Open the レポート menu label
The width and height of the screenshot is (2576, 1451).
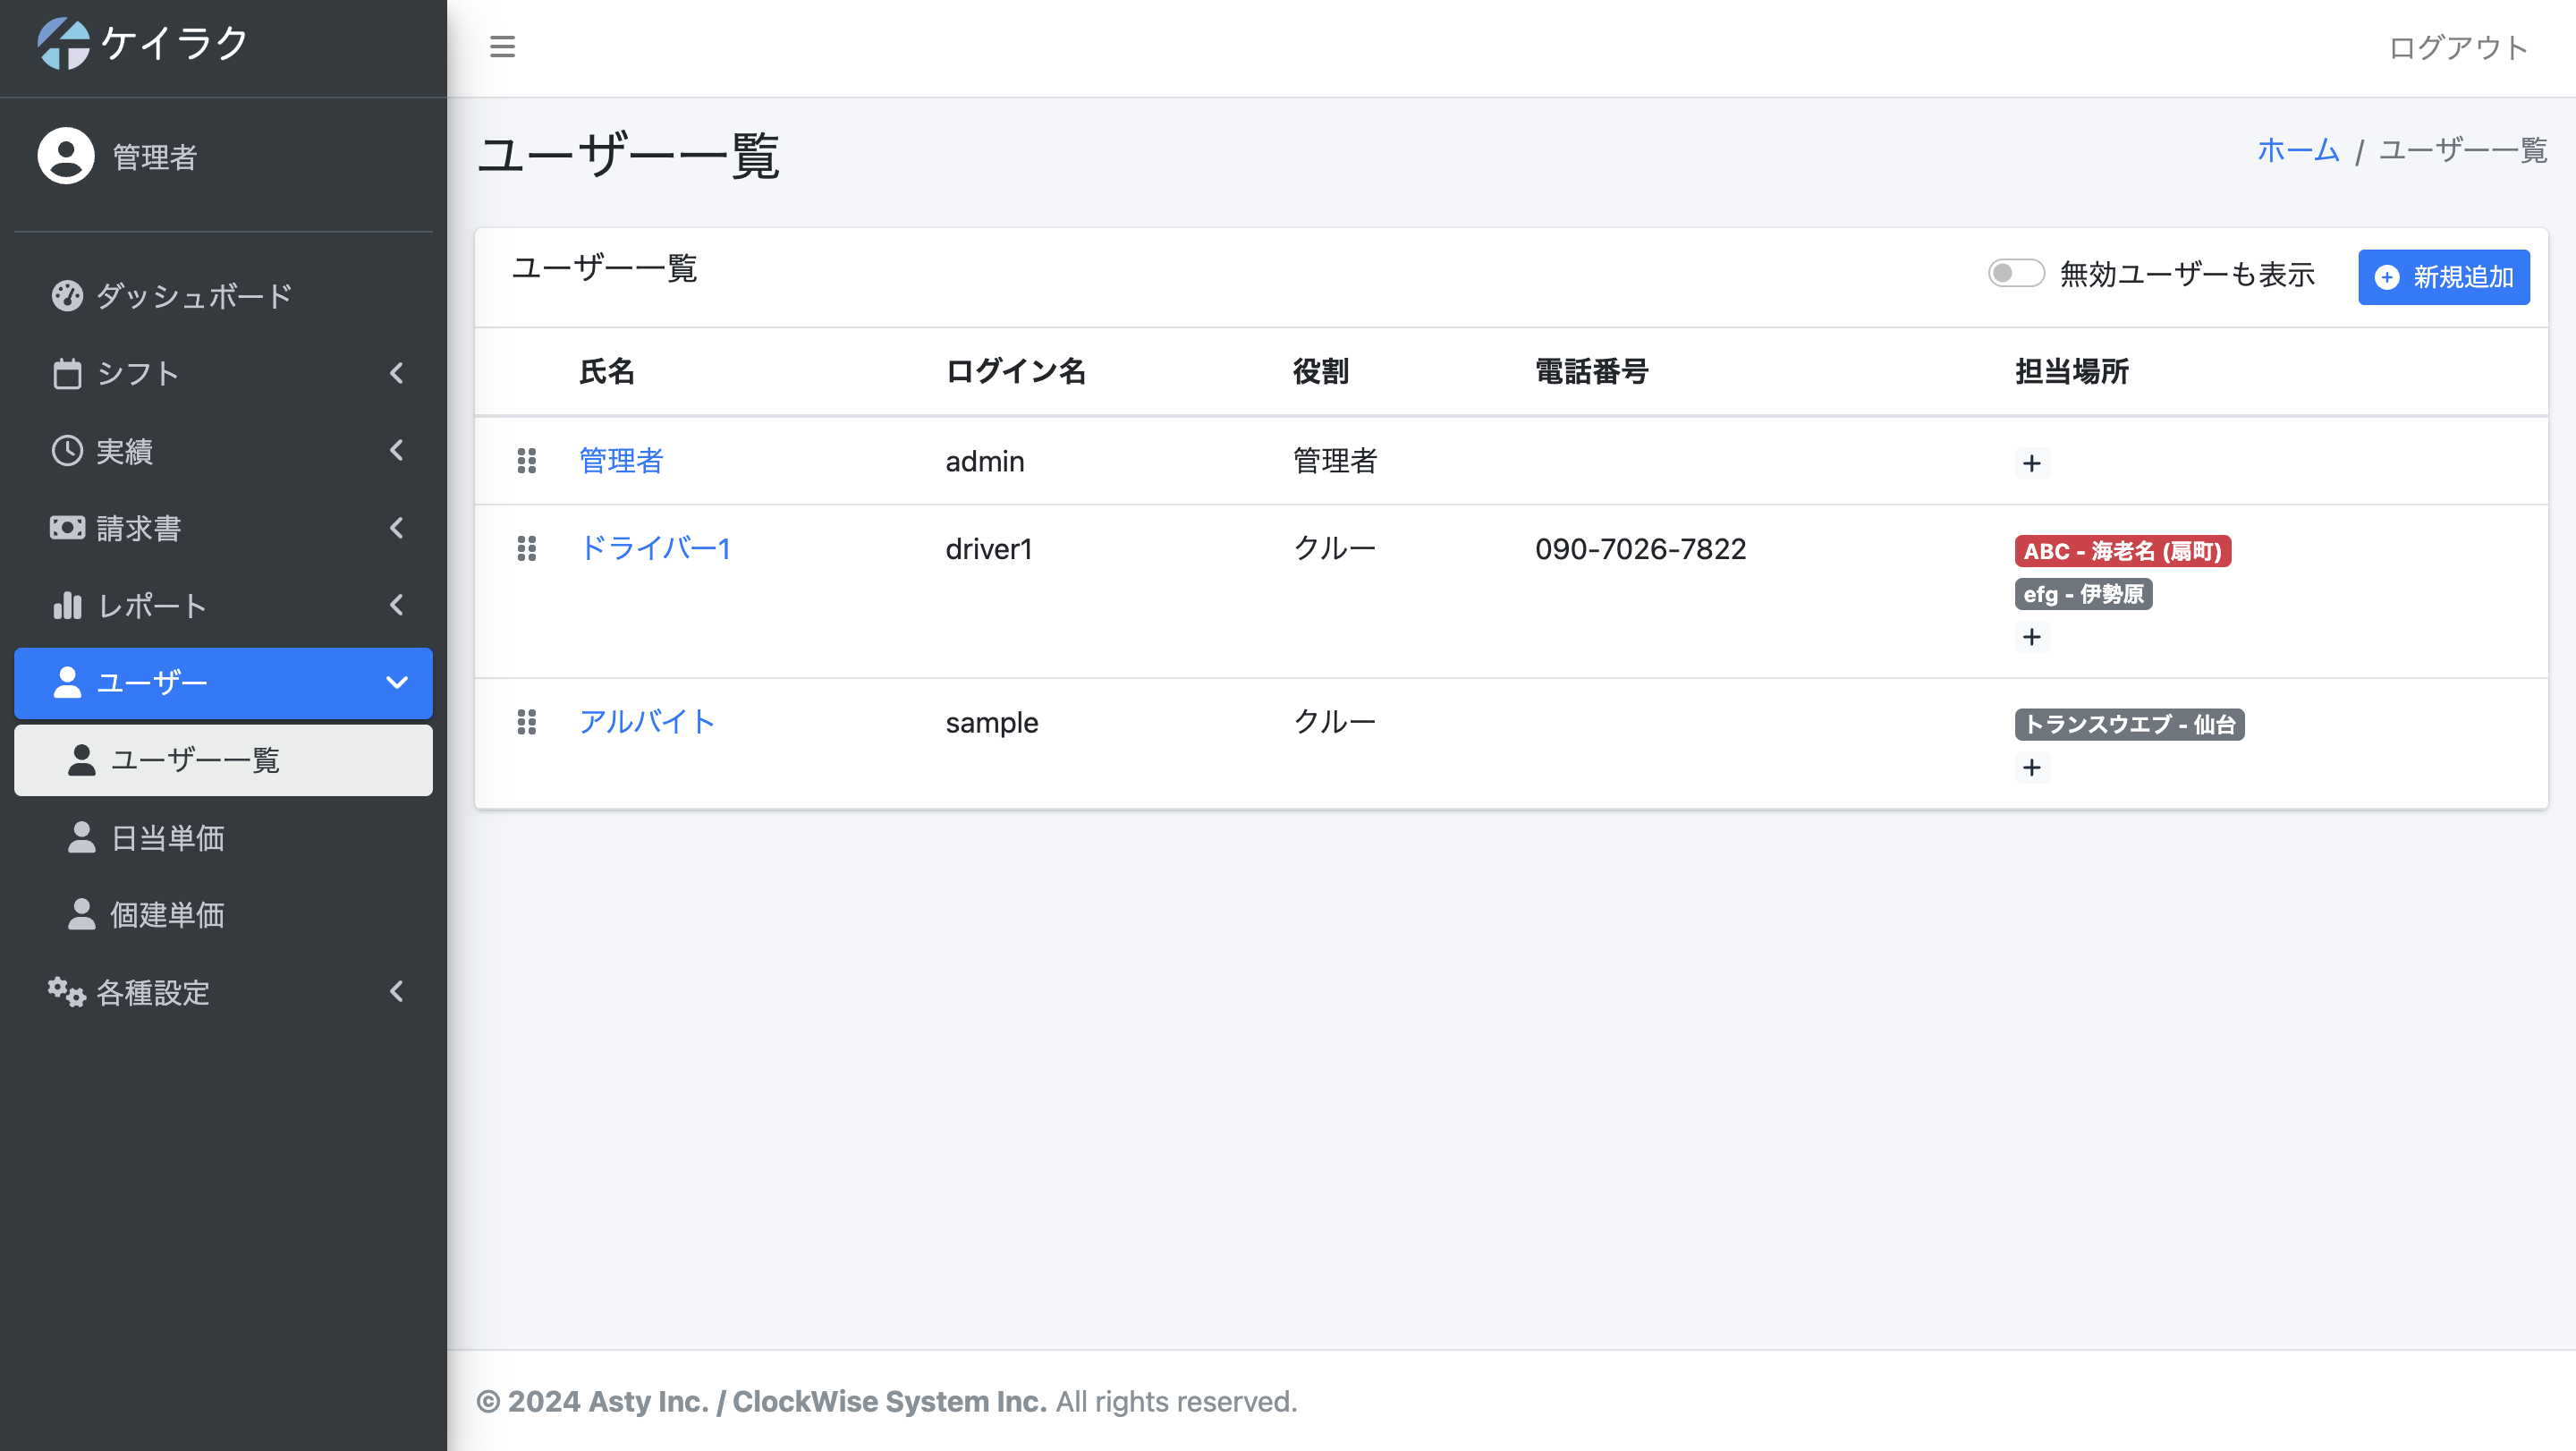(152, 605)
